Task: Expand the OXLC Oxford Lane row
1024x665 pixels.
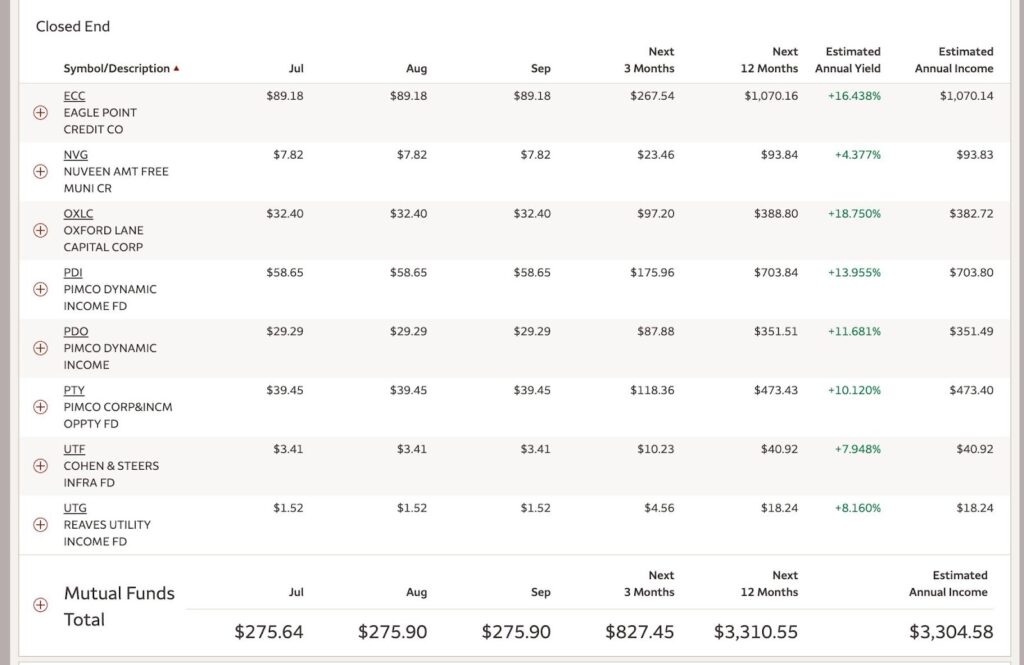Action: point(41,230)
